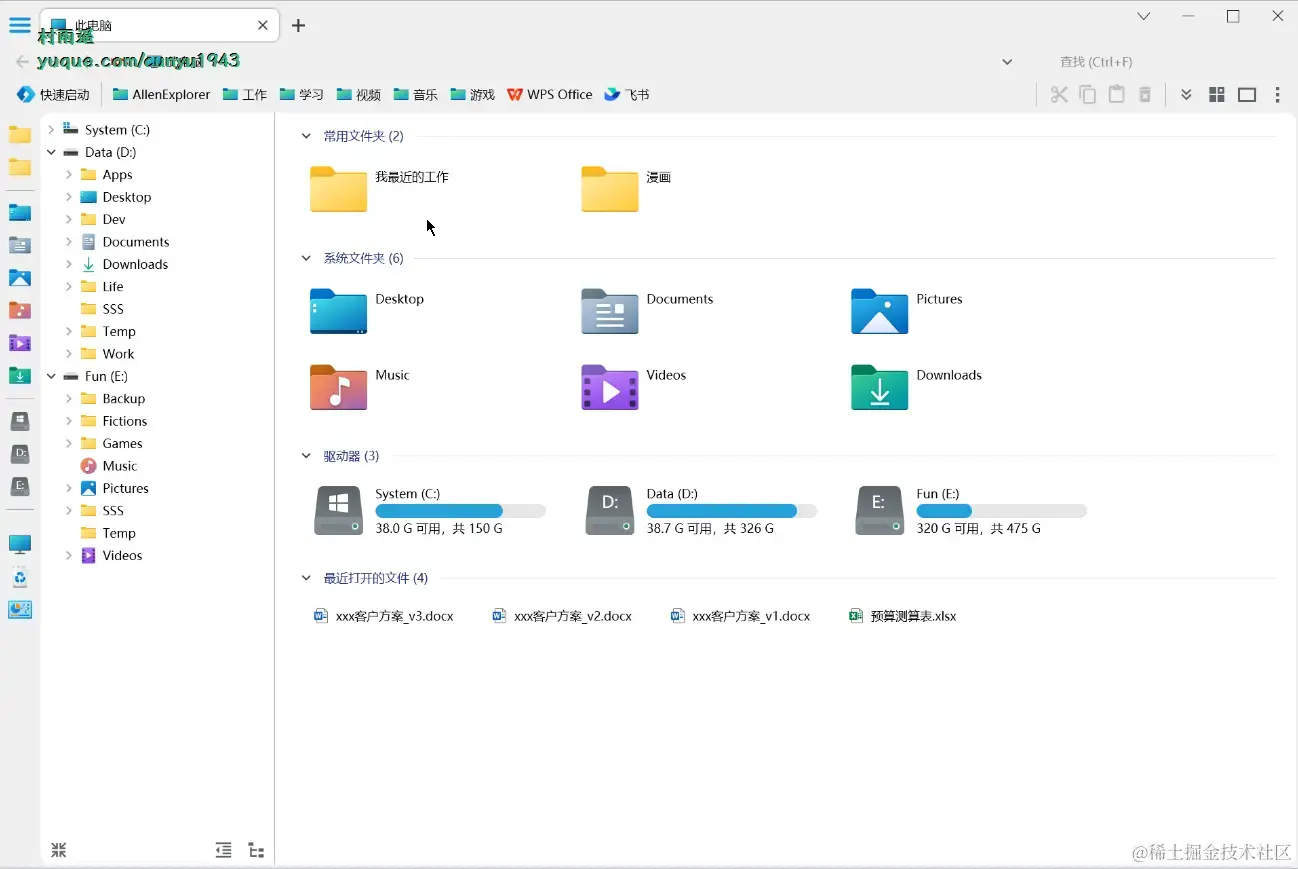Toggle the preview pane rectangle icon
Image resolution: width=1298 pixels, height=869 pixels.
[x=1247, y=95]
